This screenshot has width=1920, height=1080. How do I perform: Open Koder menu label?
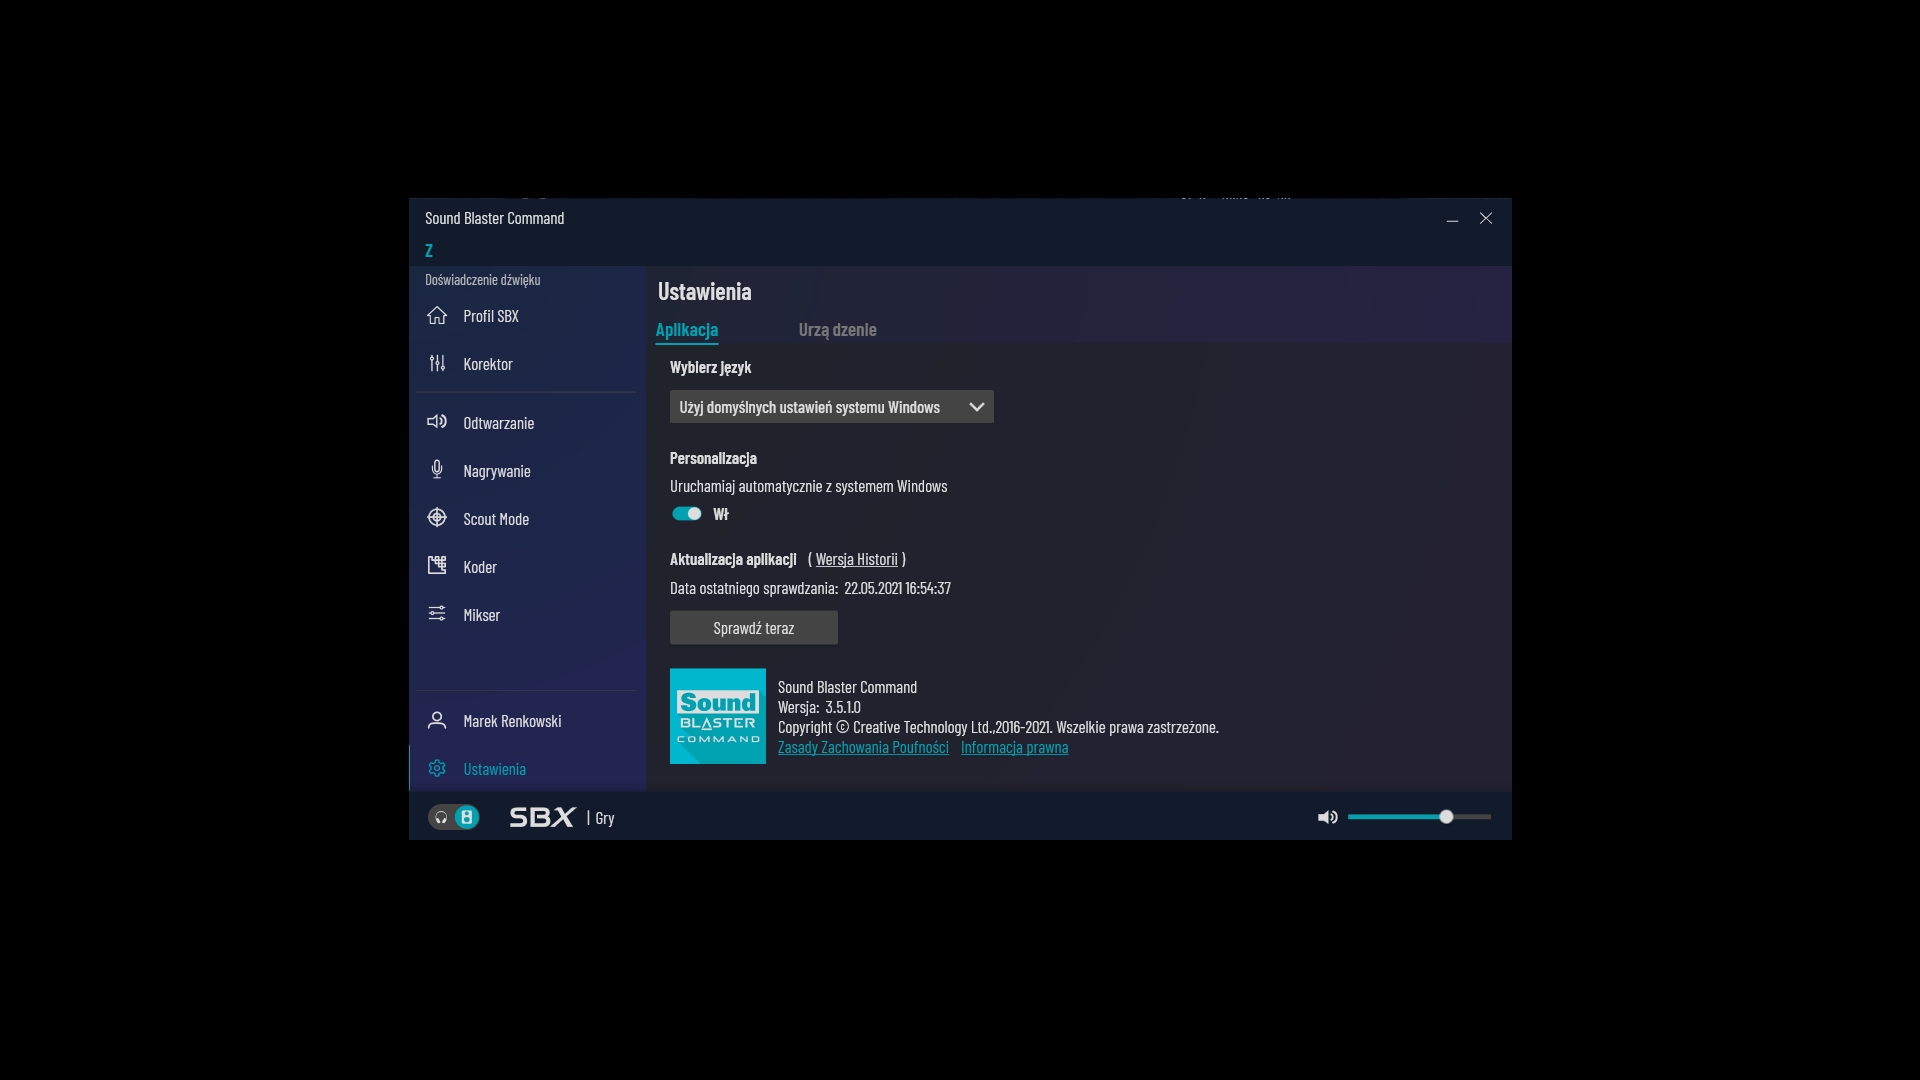480,567
